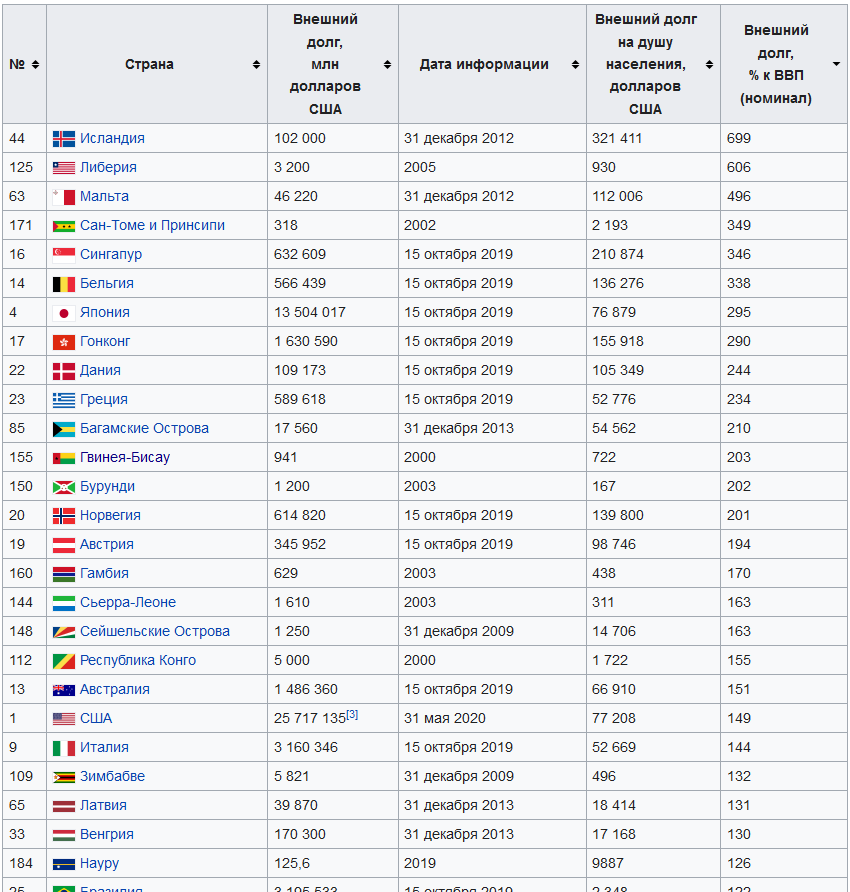
Task: Open the Сан-Томе и Принсипи link
Action: point(152,225)
